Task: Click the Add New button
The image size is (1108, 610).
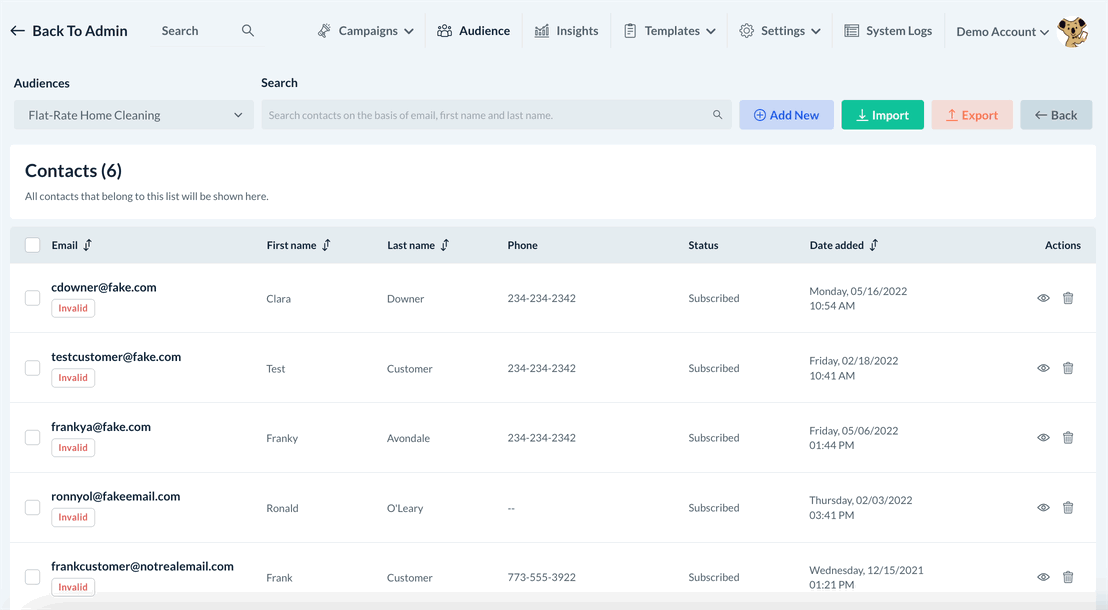Action: point(786,115)
